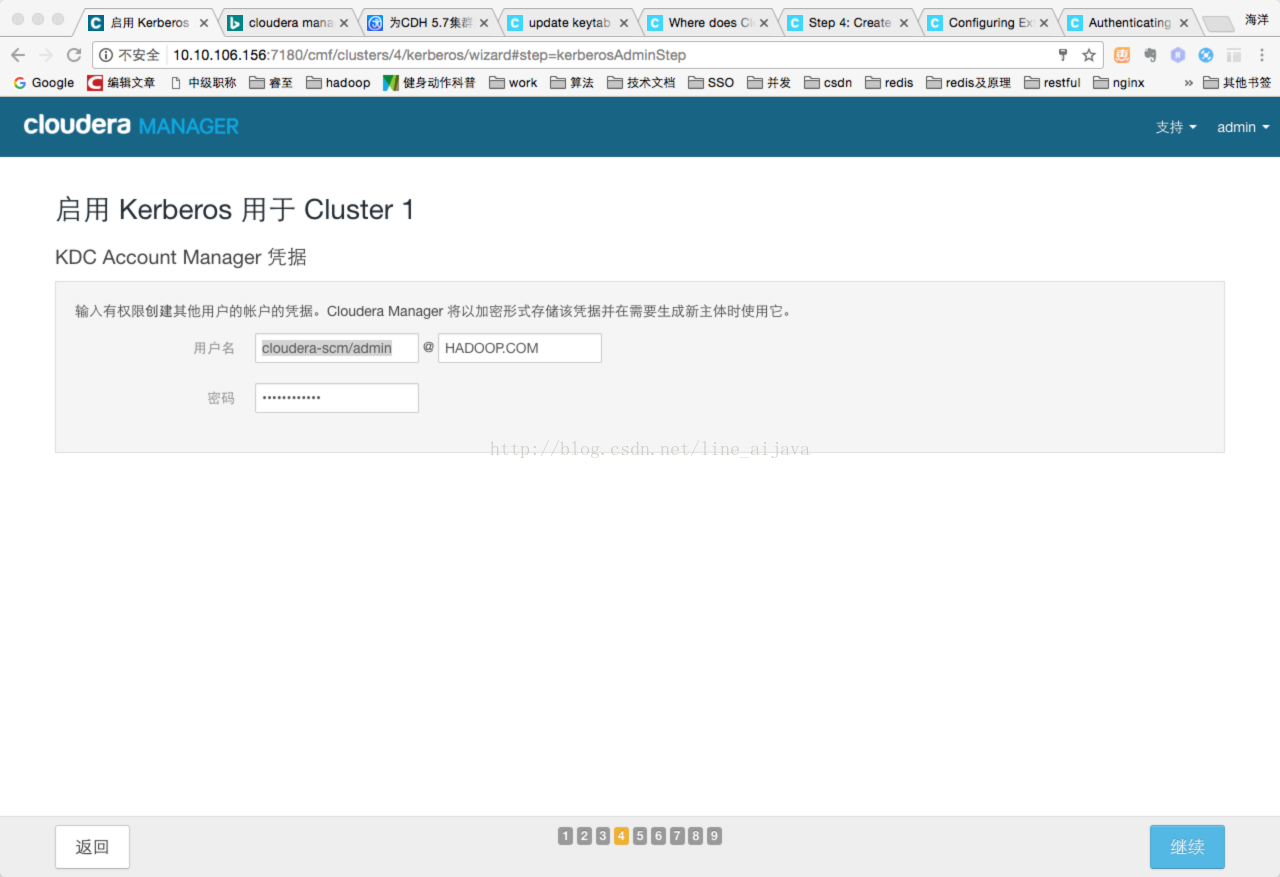Show hidden bookmarks with » chevron
The width and height of the screenshot is (1280, 877).
tap(1189, 83)
